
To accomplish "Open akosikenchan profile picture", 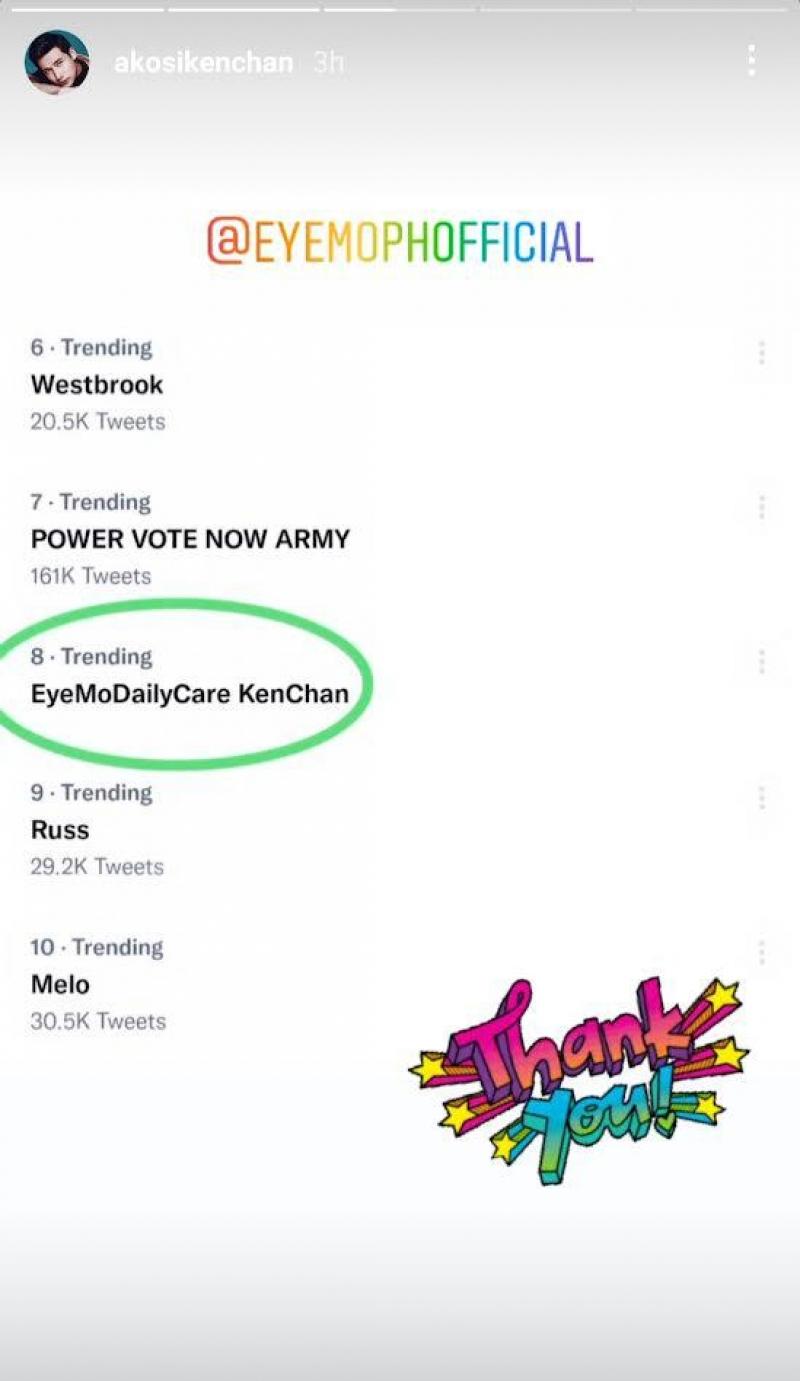I will coord(56,62).
